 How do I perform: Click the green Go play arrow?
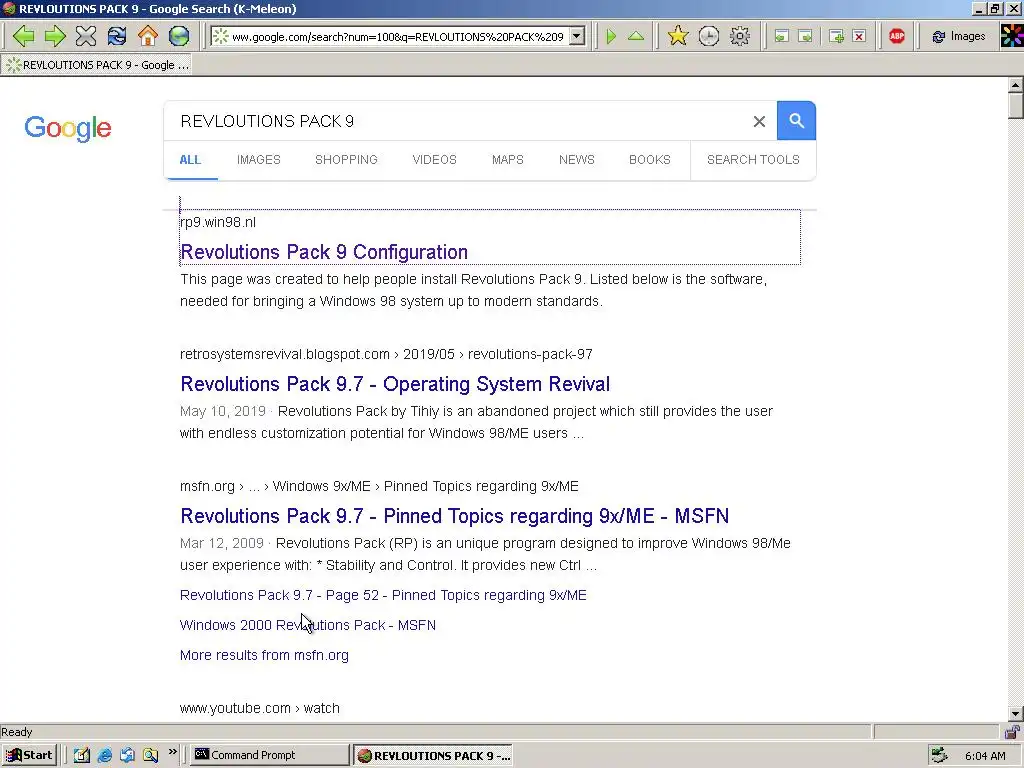[611, 36]
